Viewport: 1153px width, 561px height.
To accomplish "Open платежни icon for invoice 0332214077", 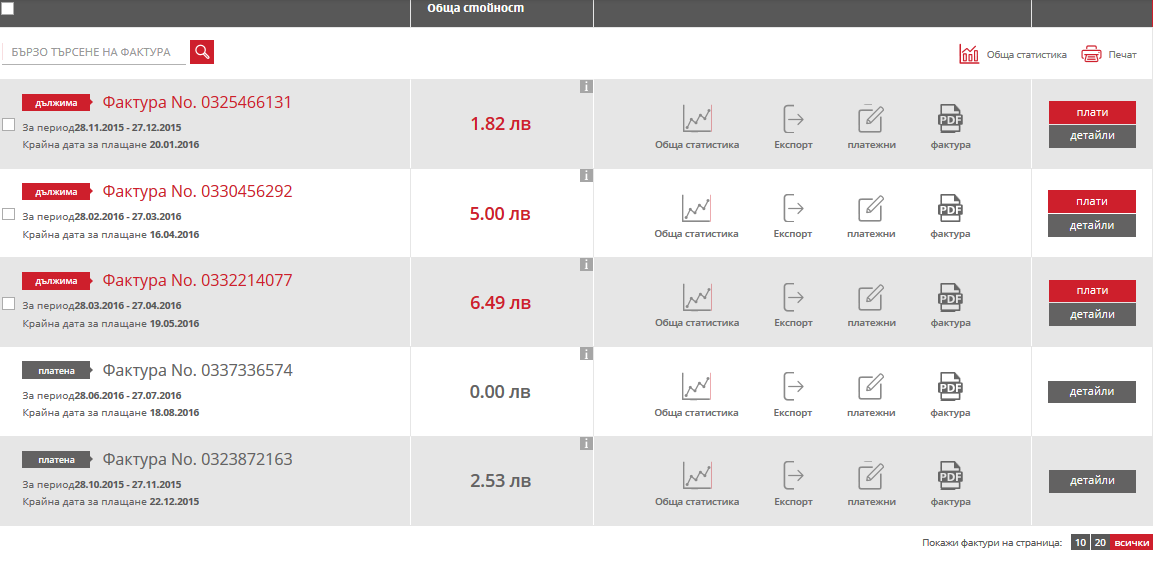I will click(871, 297).
